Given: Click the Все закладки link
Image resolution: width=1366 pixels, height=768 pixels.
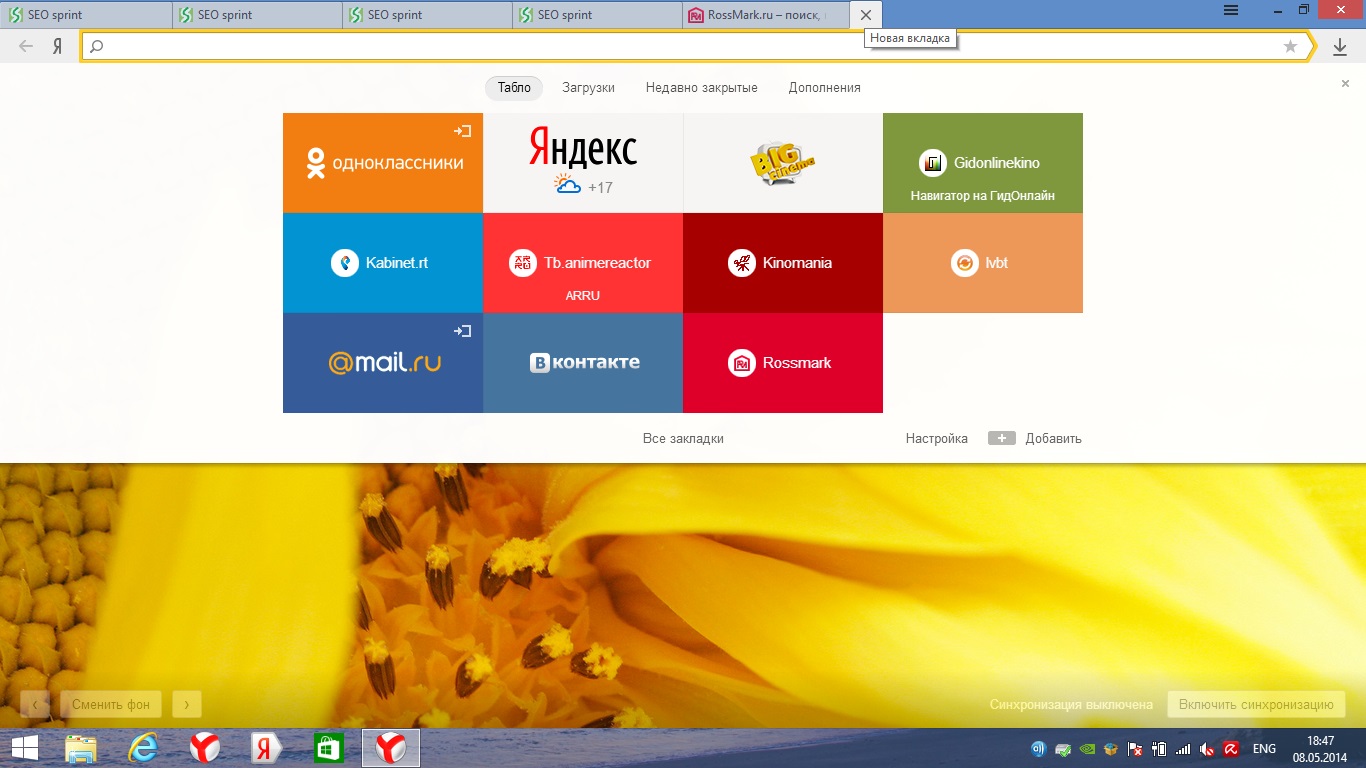Looking at the screenshot, I should [x=683, y=439].
